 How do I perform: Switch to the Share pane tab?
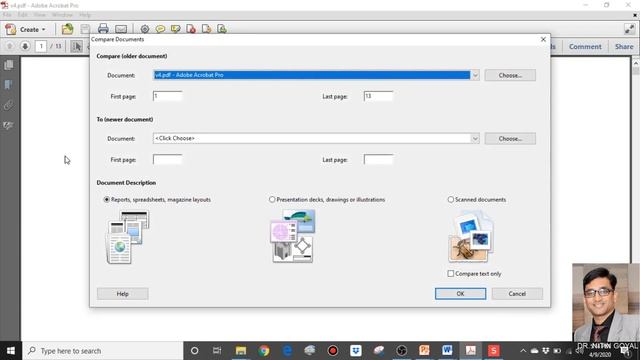[x=624, y=47]
